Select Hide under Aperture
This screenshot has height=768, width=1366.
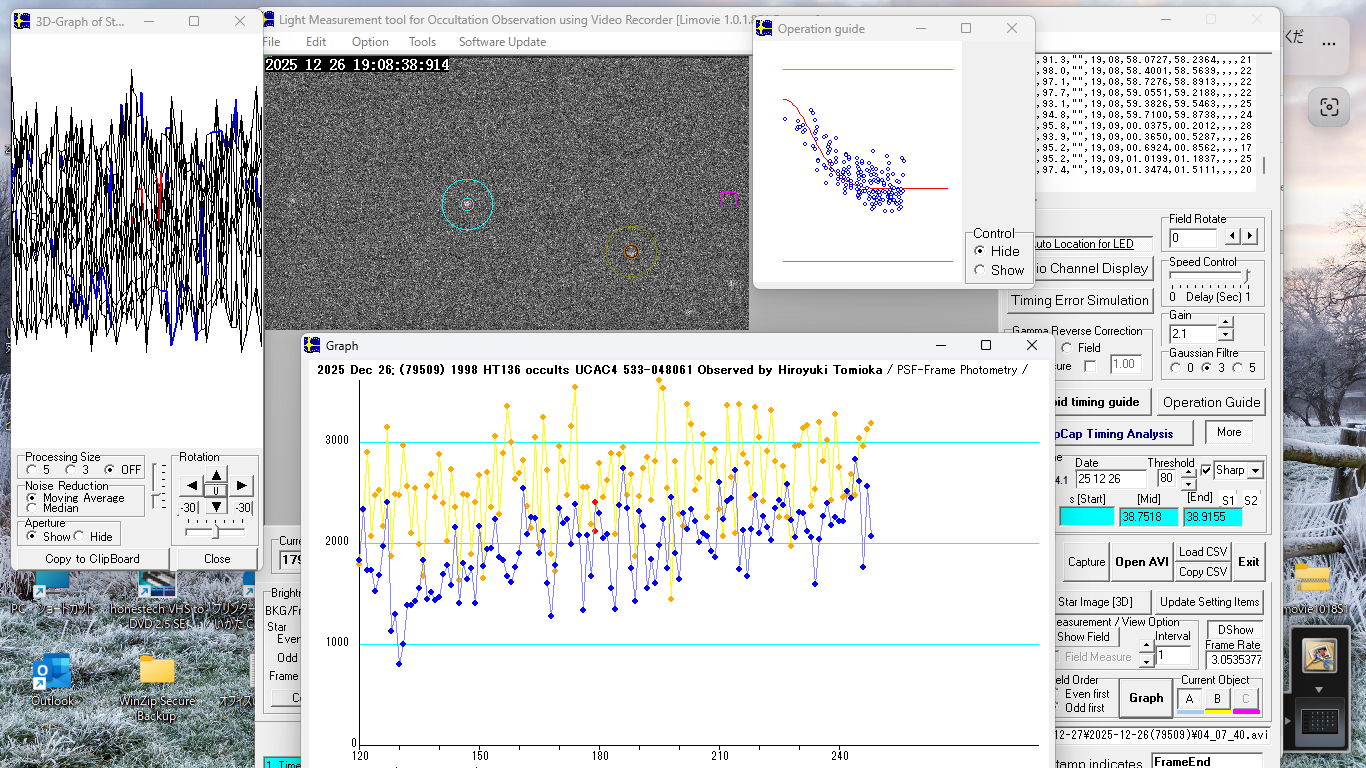pyautogui.click(x=79, y=537)
